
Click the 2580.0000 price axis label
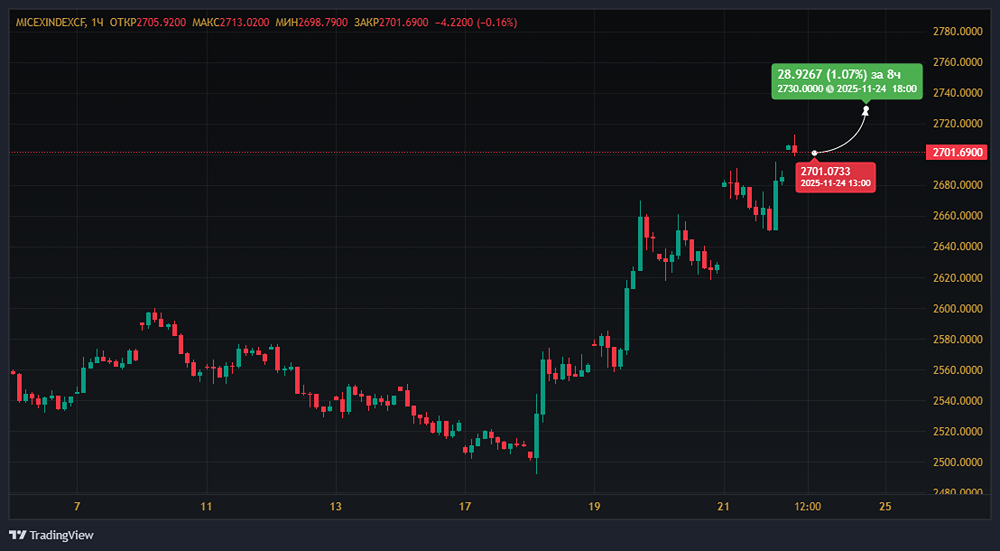click(x=957, y=339)
